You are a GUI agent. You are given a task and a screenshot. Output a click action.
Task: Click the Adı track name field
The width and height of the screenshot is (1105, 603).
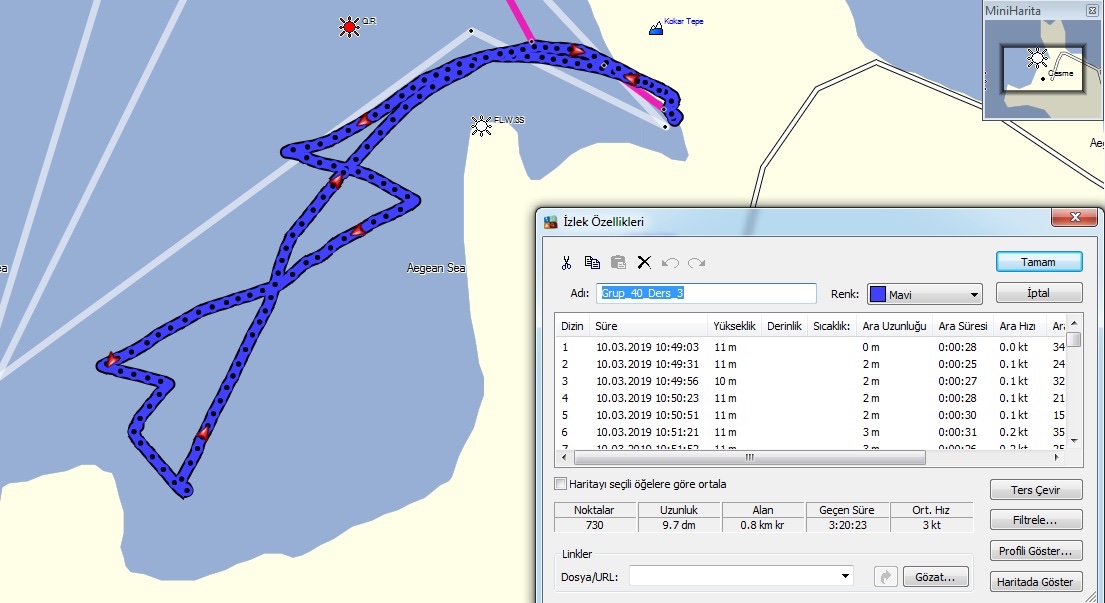pyautogui.click(x=706, y=293)
